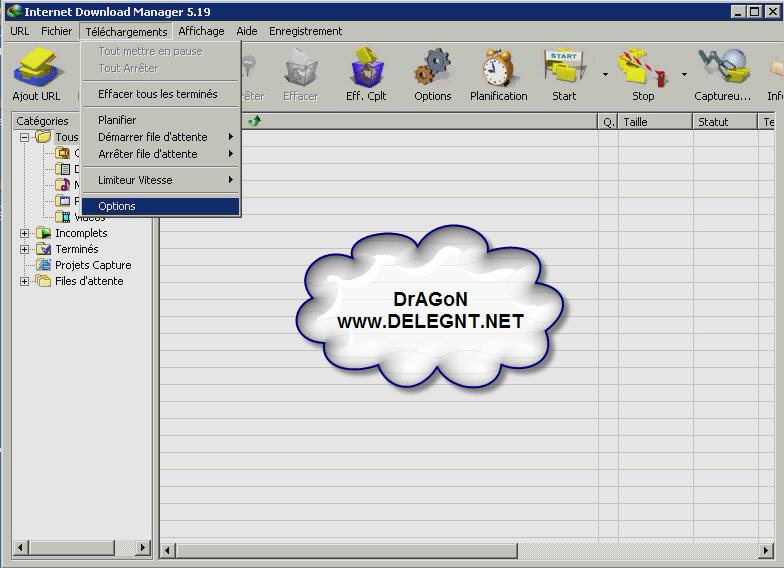Screen dimensions: 784x568
Task: Click the Ajout URL toolbar icon
Action: point(38,68)
